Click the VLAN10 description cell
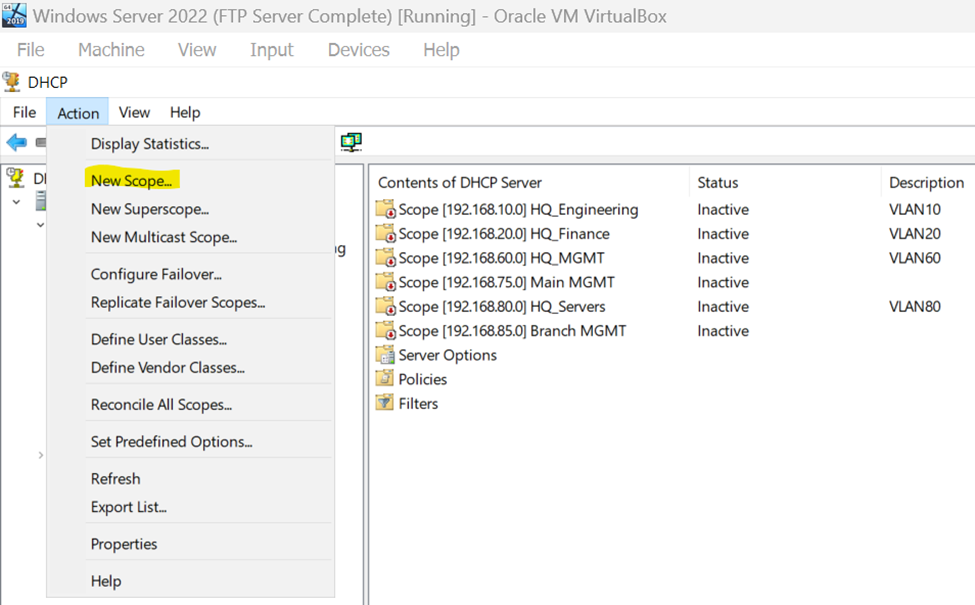The image size is (975, 605). click(915, 210)
